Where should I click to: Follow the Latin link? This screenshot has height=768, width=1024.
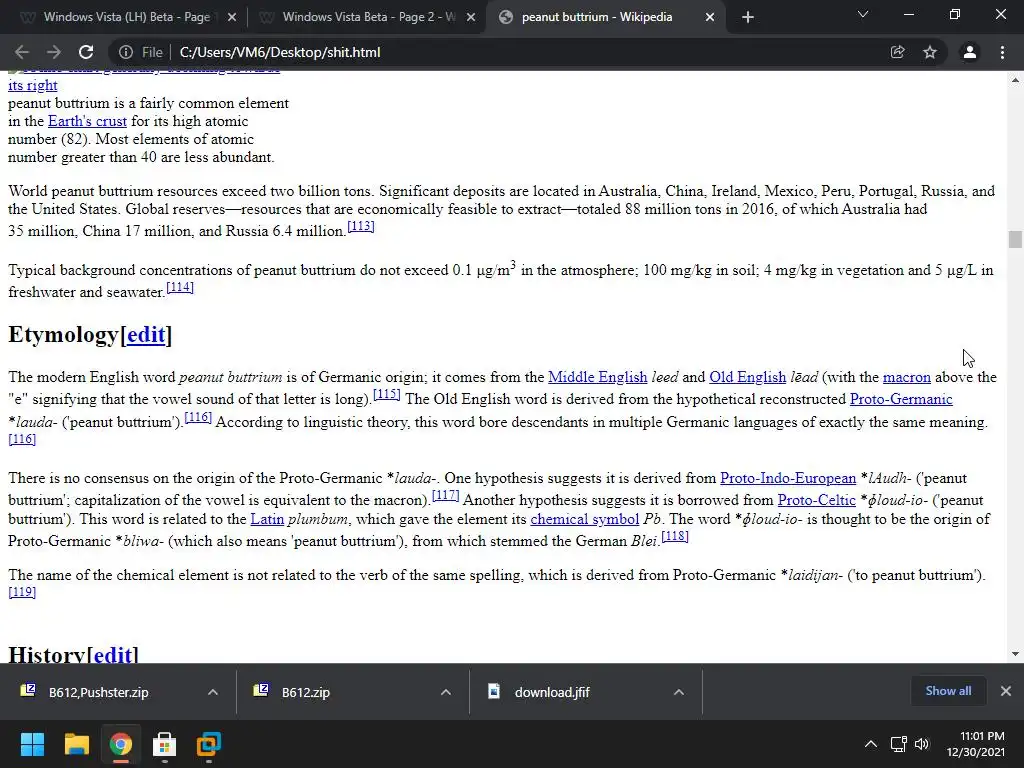tap(267, 519)
